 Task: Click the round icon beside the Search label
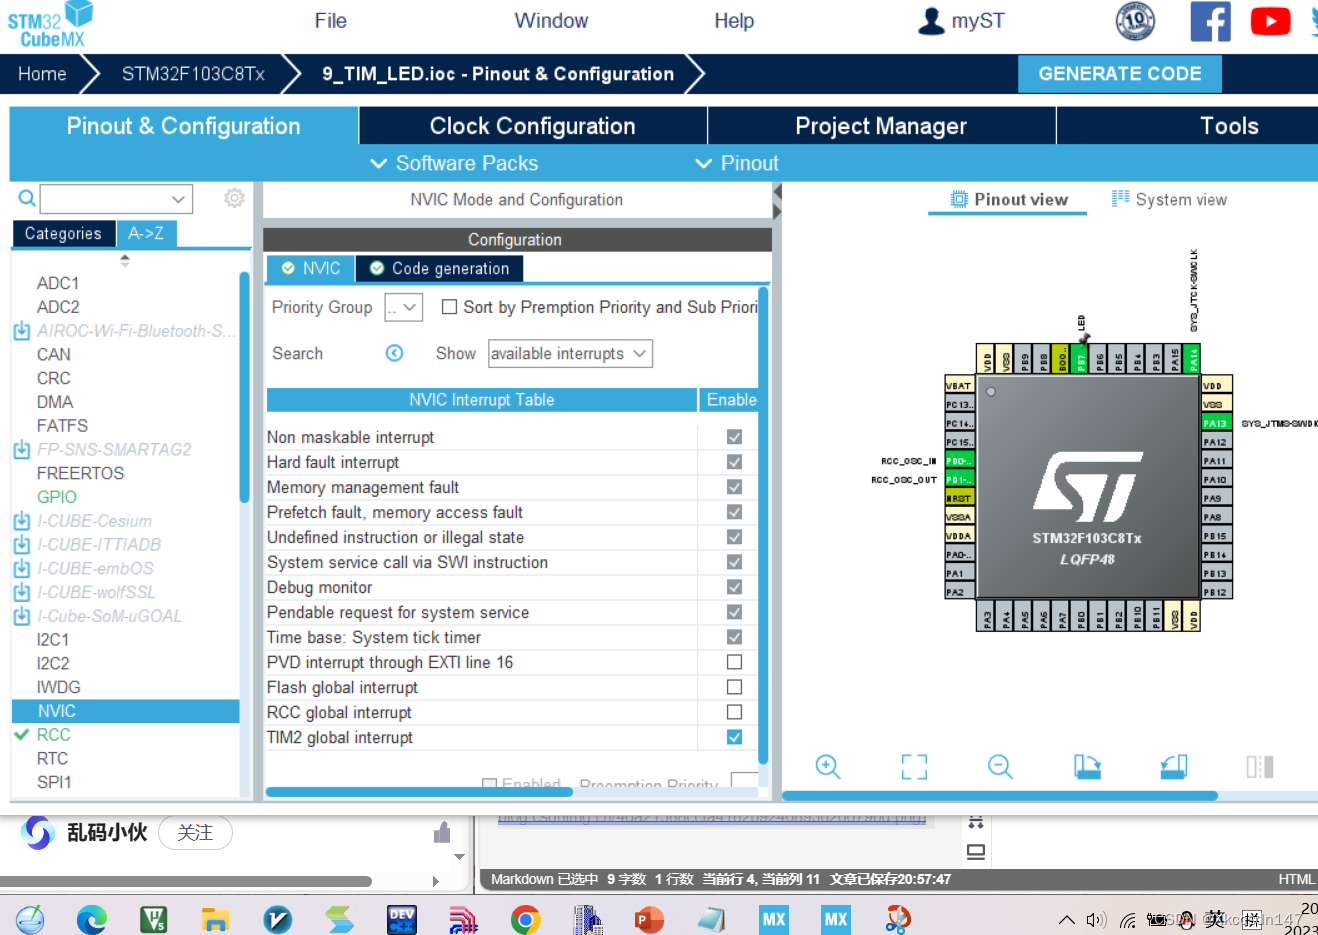point(394,353)
